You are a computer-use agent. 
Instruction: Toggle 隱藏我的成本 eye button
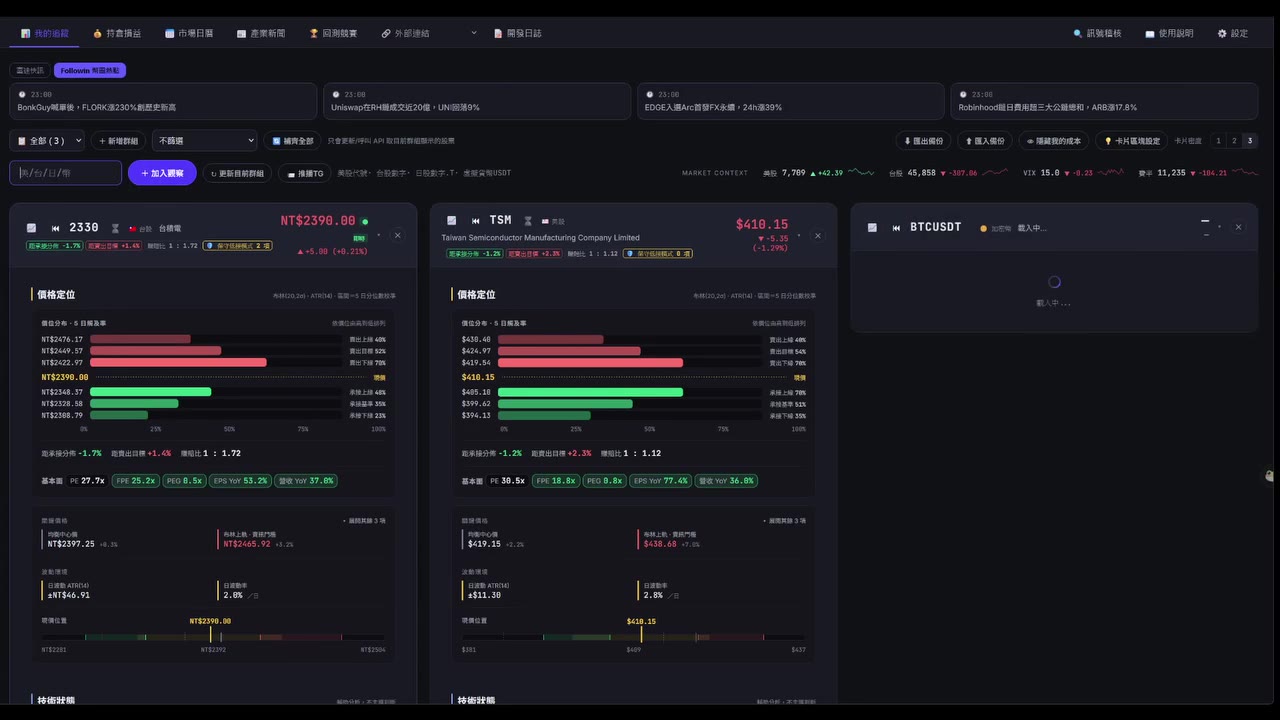click(x=1054, y=141)
